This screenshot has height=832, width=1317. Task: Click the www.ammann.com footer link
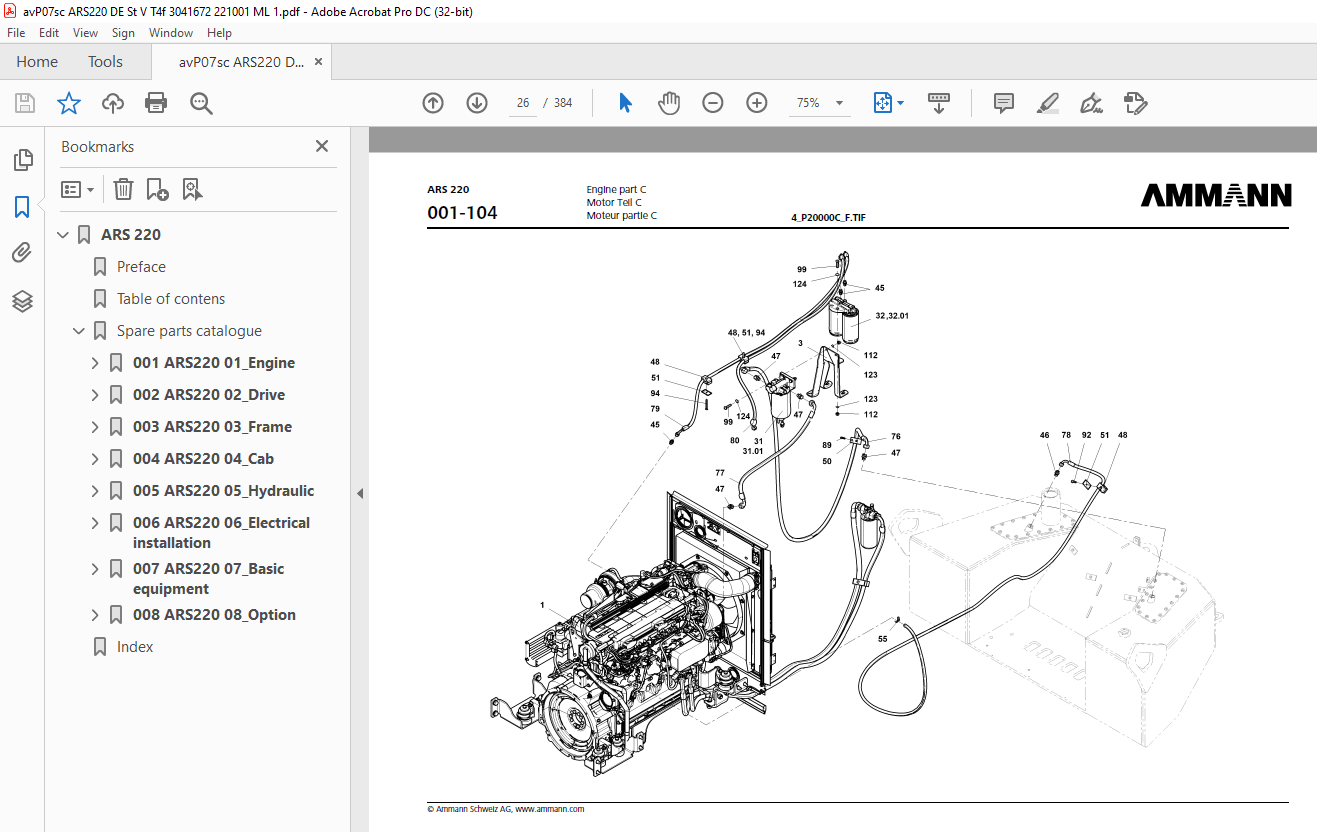tap(549, 809)
